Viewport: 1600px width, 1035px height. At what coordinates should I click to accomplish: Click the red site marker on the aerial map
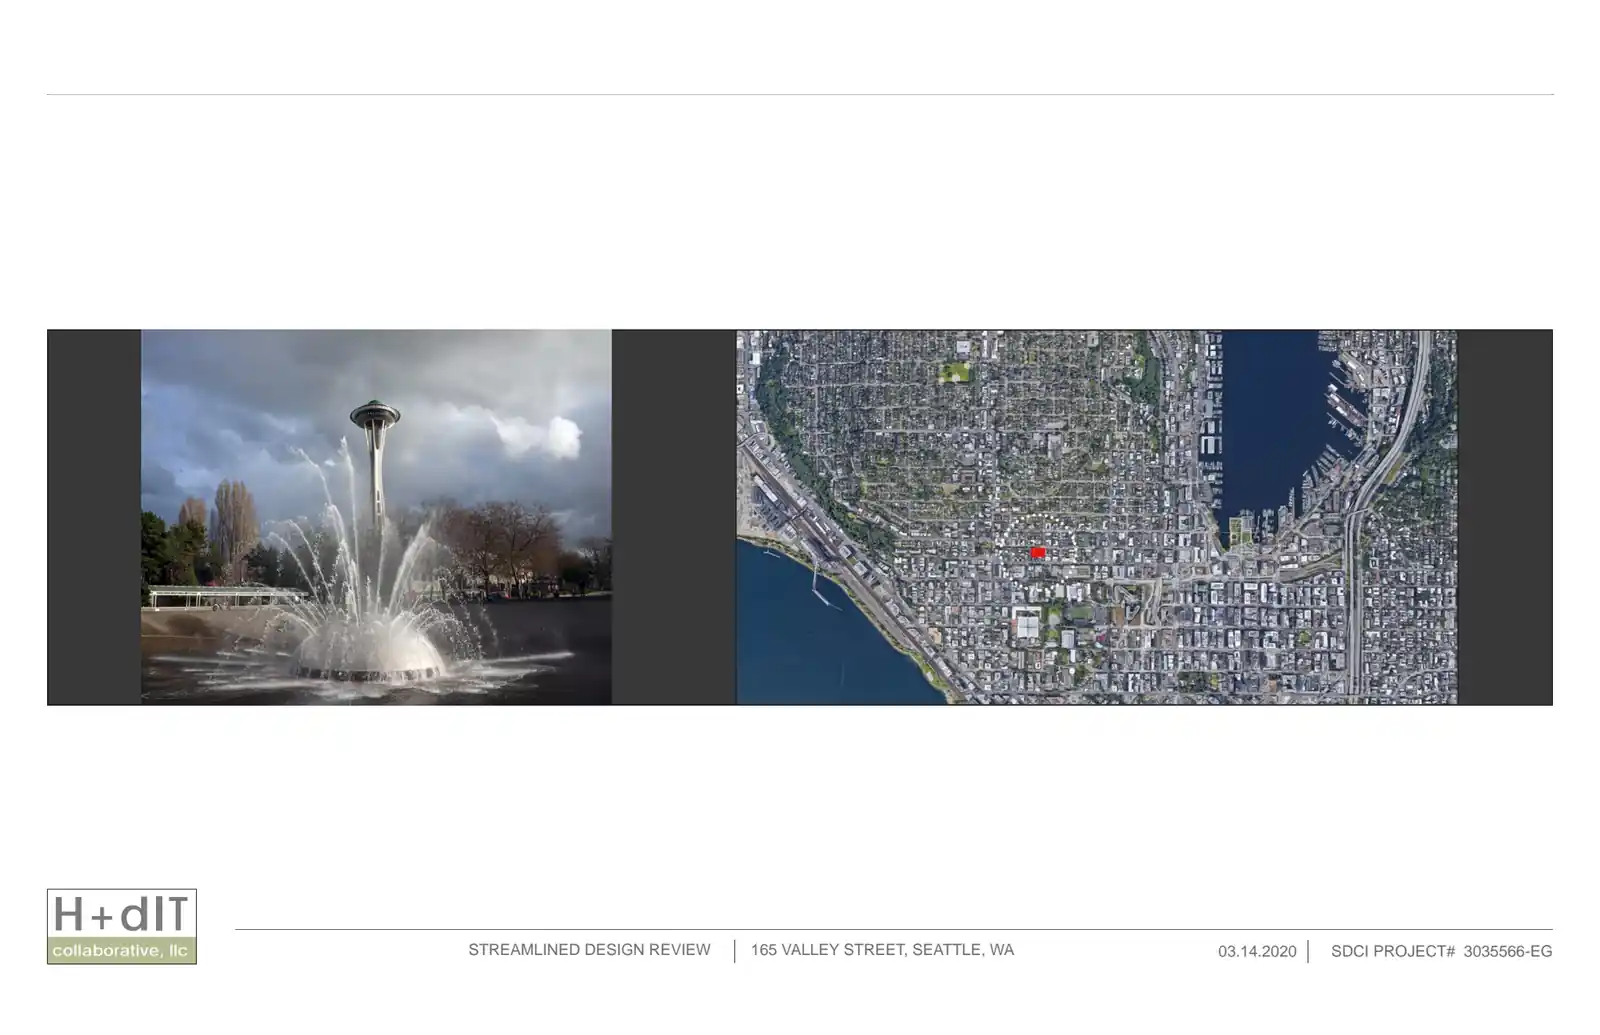click(1038, 552)
